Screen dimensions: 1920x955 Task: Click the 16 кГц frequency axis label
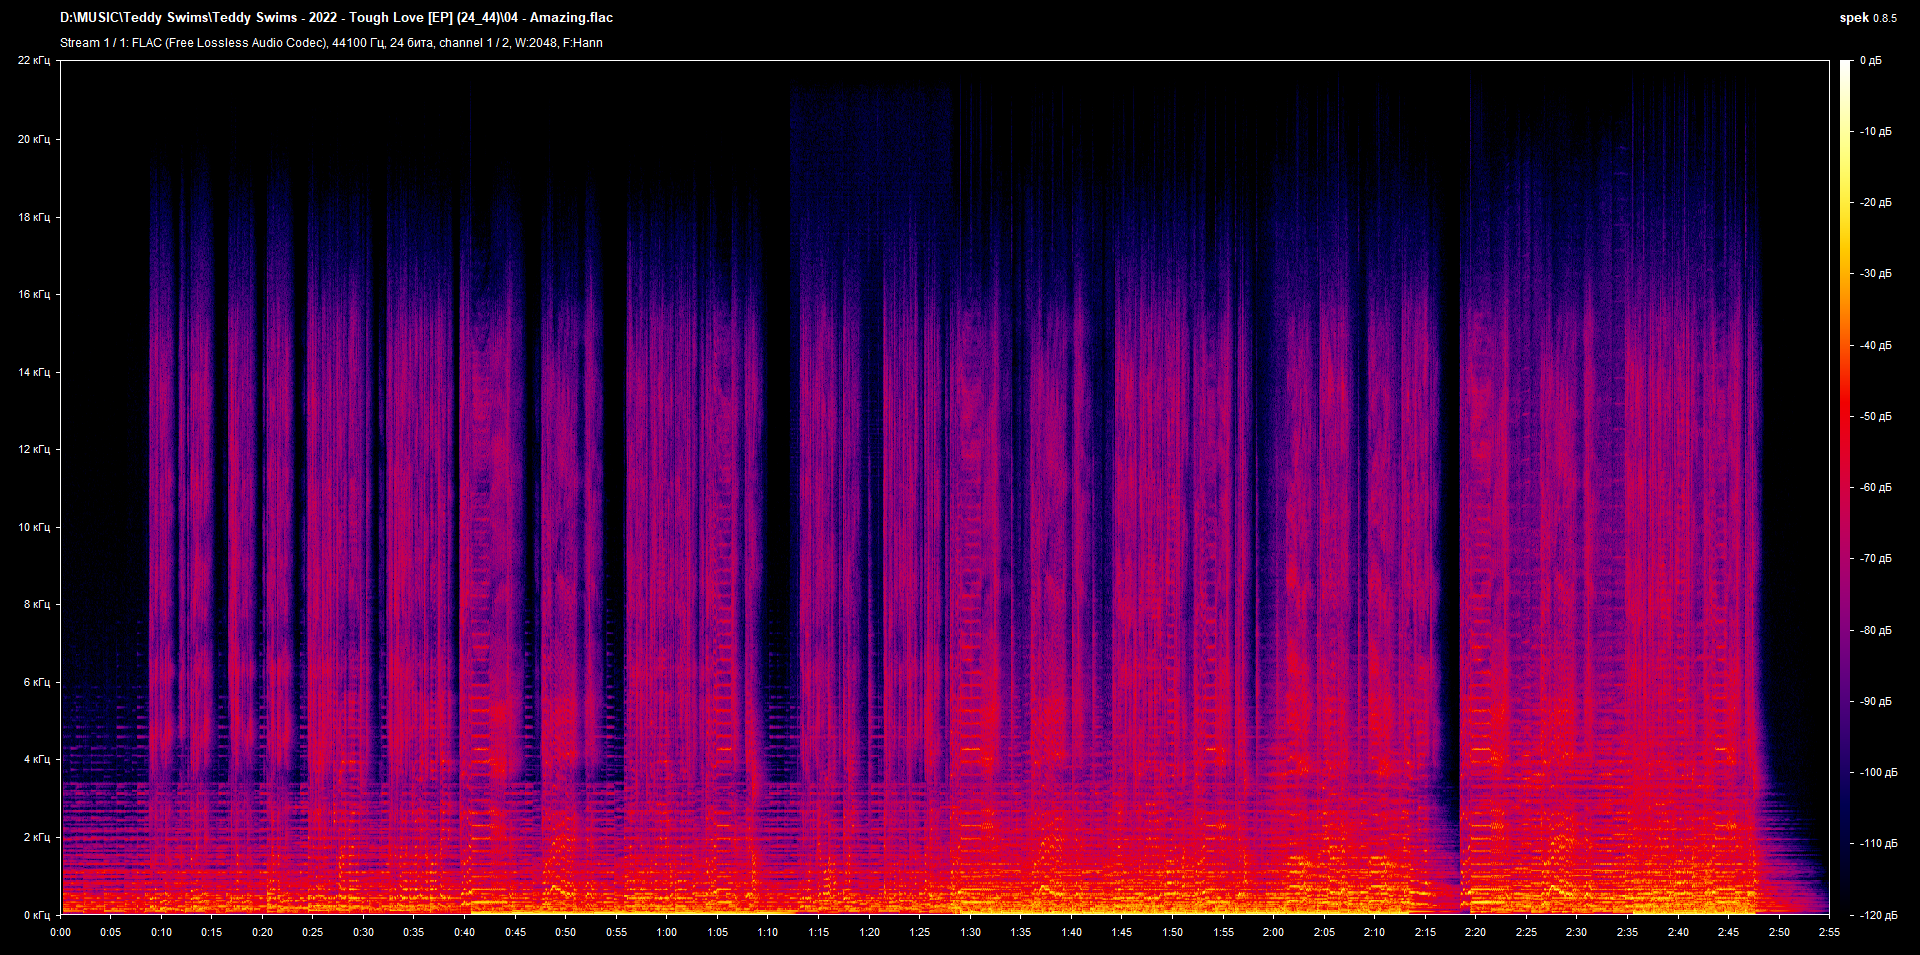pos(33,294)
